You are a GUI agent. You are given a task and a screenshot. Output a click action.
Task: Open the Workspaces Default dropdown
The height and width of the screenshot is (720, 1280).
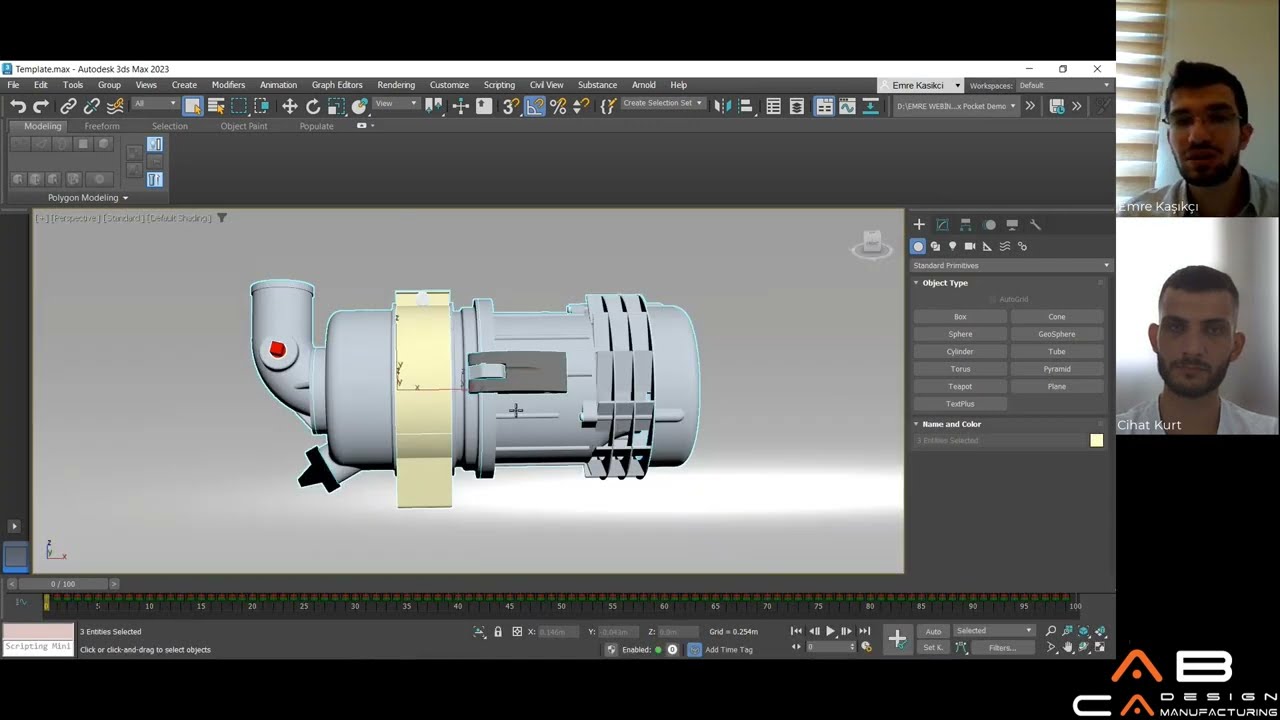[x=1064, y=86]
